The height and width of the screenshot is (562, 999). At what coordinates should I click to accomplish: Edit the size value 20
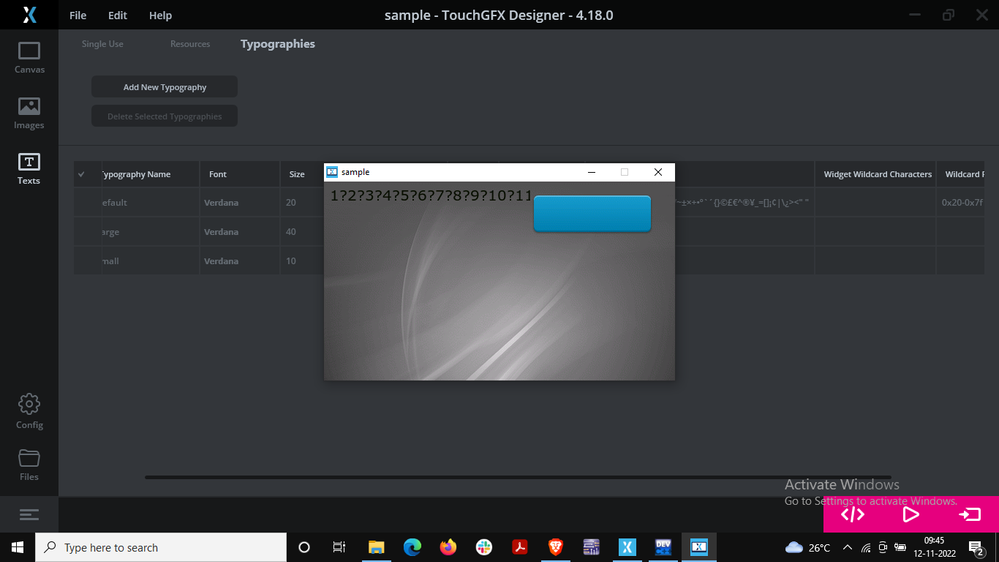pos(291,203)
